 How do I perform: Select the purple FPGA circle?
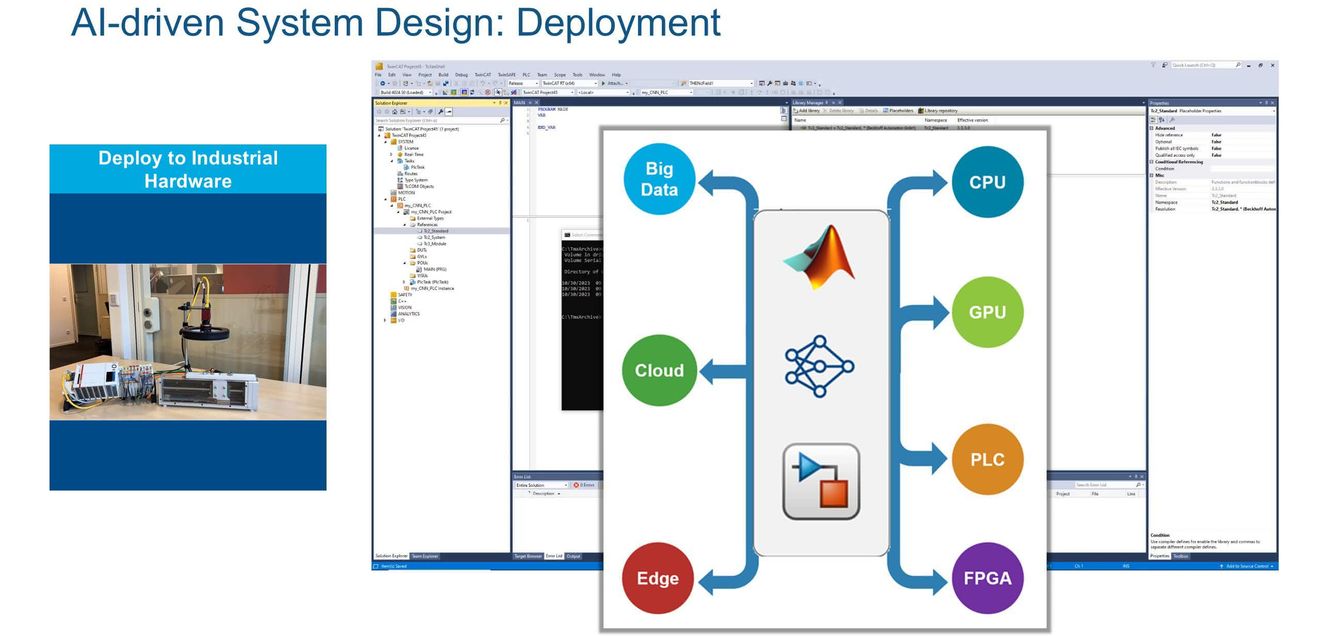tap(987, 577)
